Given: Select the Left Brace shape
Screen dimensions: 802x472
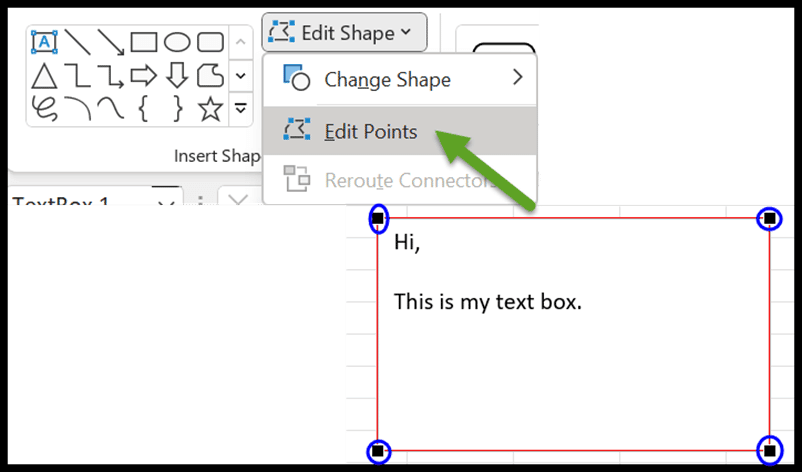Looking at the screenshot, I should [x=144, y=109].
